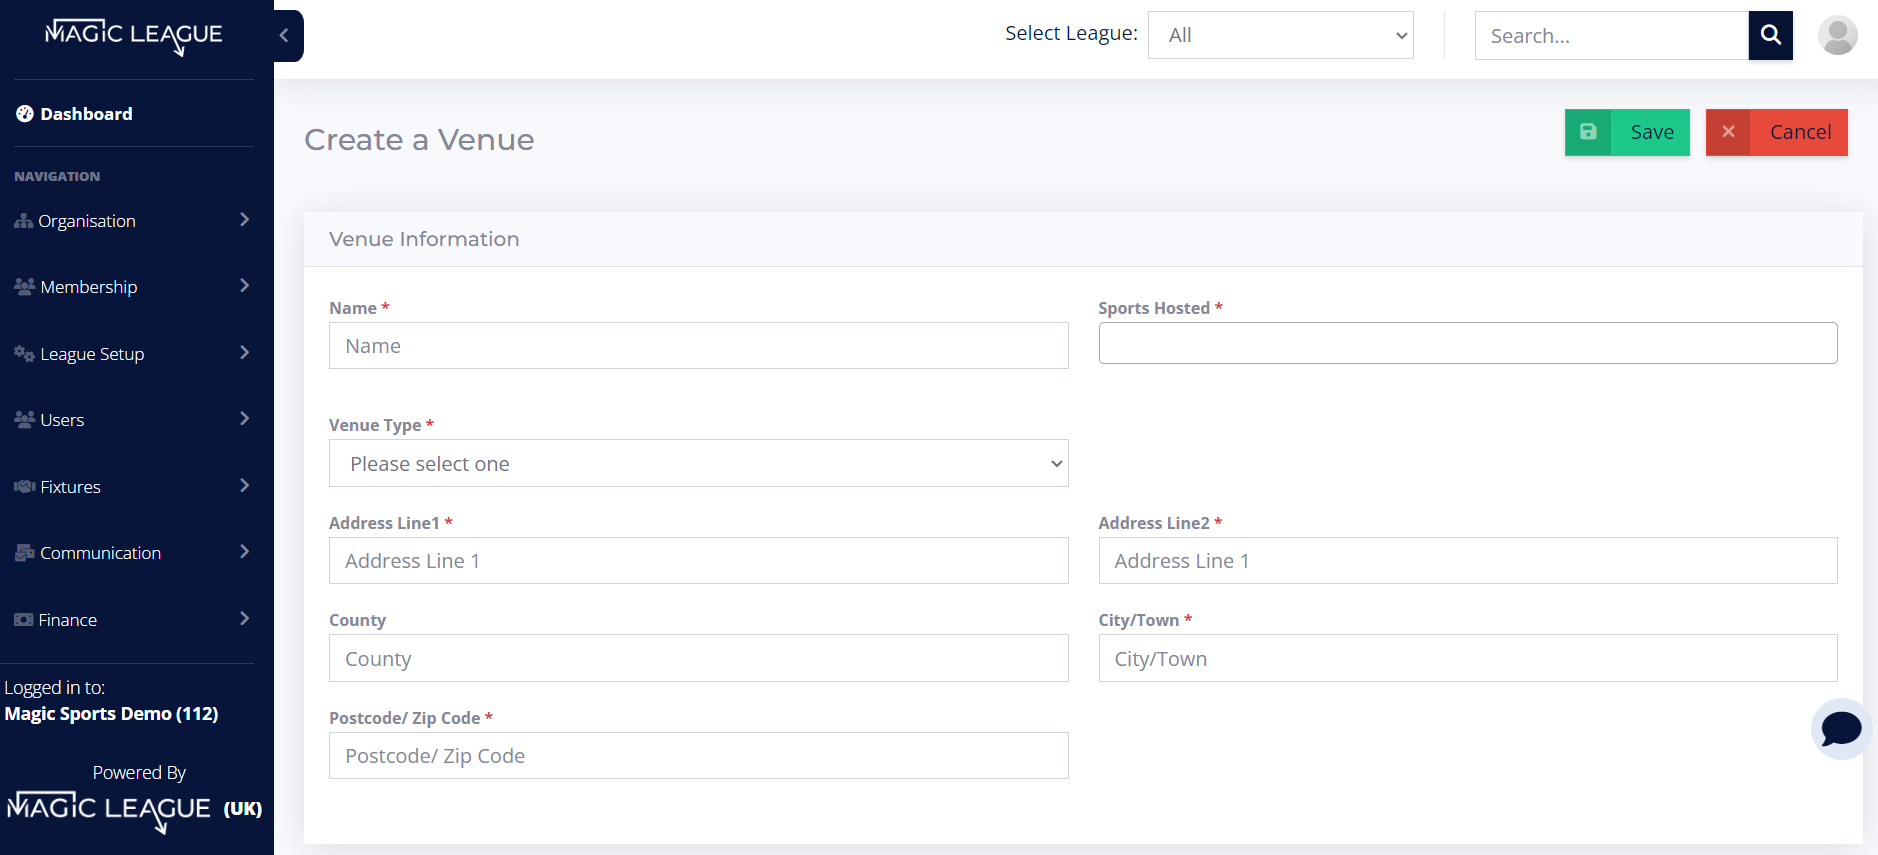Viewport: 1878px width, 855px height.
Task: Open the League Setup menu item
Action: [134, 354]
